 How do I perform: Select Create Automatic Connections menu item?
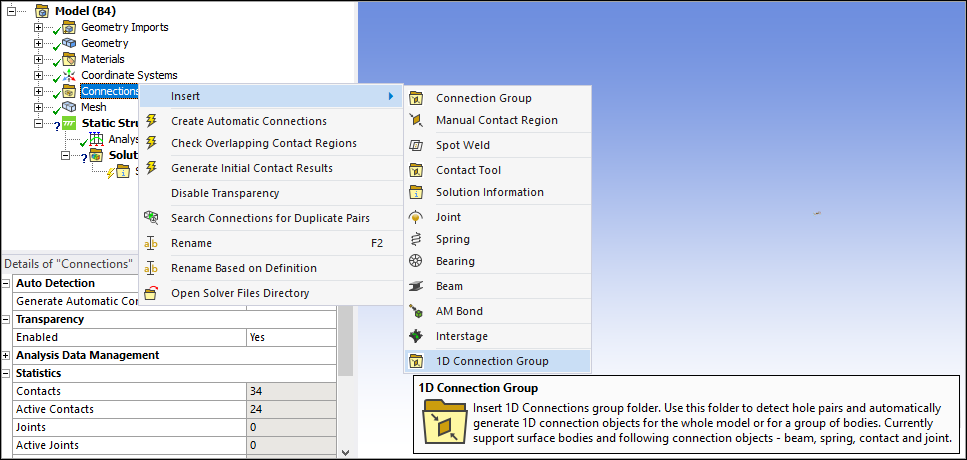248,121
